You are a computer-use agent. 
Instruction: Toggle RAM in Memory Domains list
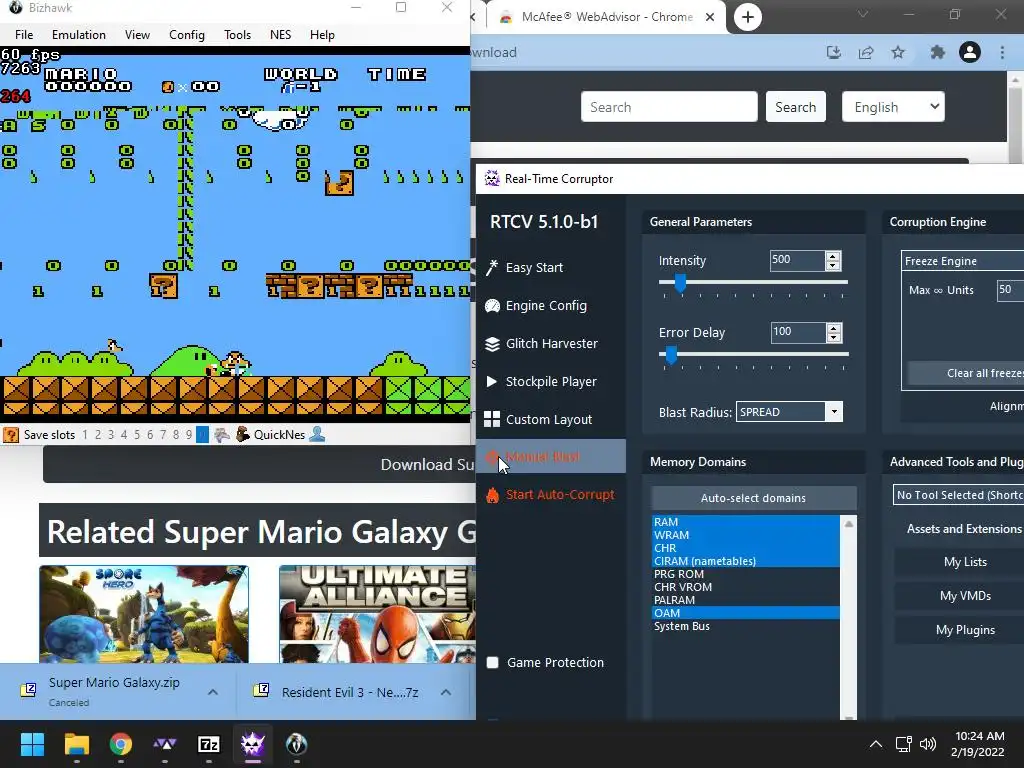[746, 522]
